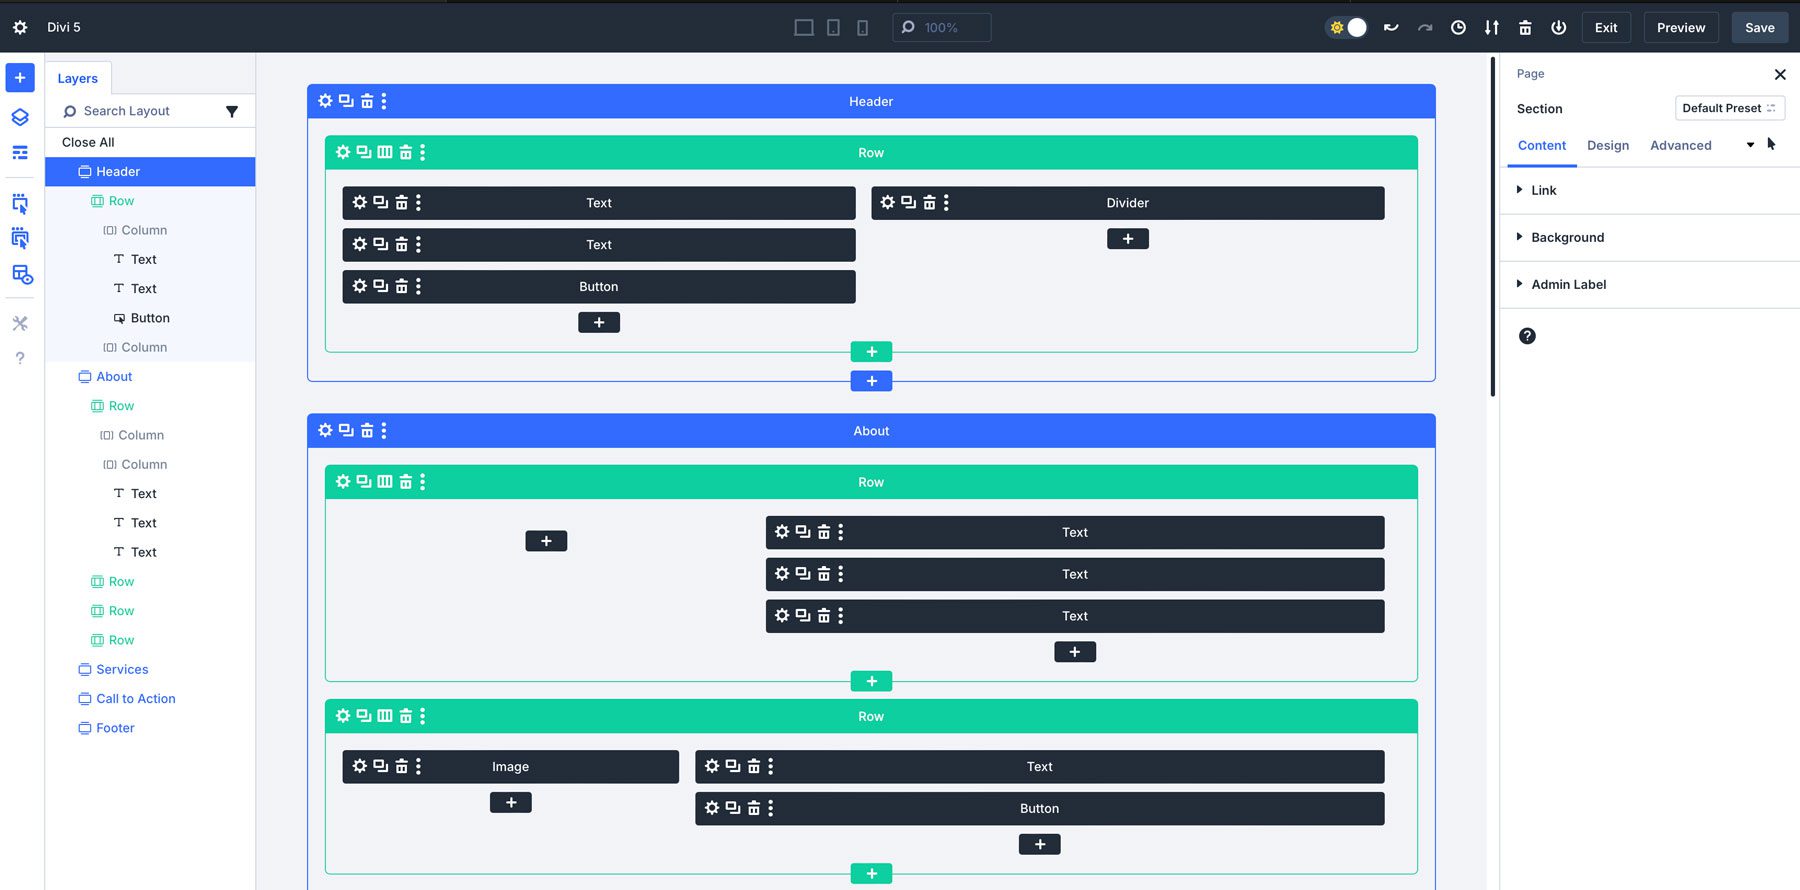Save the page
The height and width of the screenshot is (890, 1800).
click(1760, 27)
